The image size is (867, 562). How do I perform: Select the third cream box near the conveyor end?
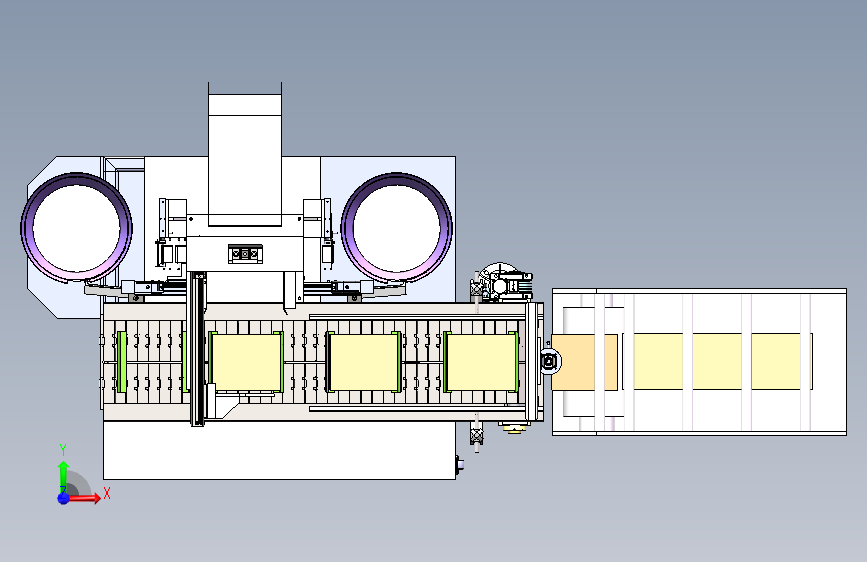[x=481, y=362]
